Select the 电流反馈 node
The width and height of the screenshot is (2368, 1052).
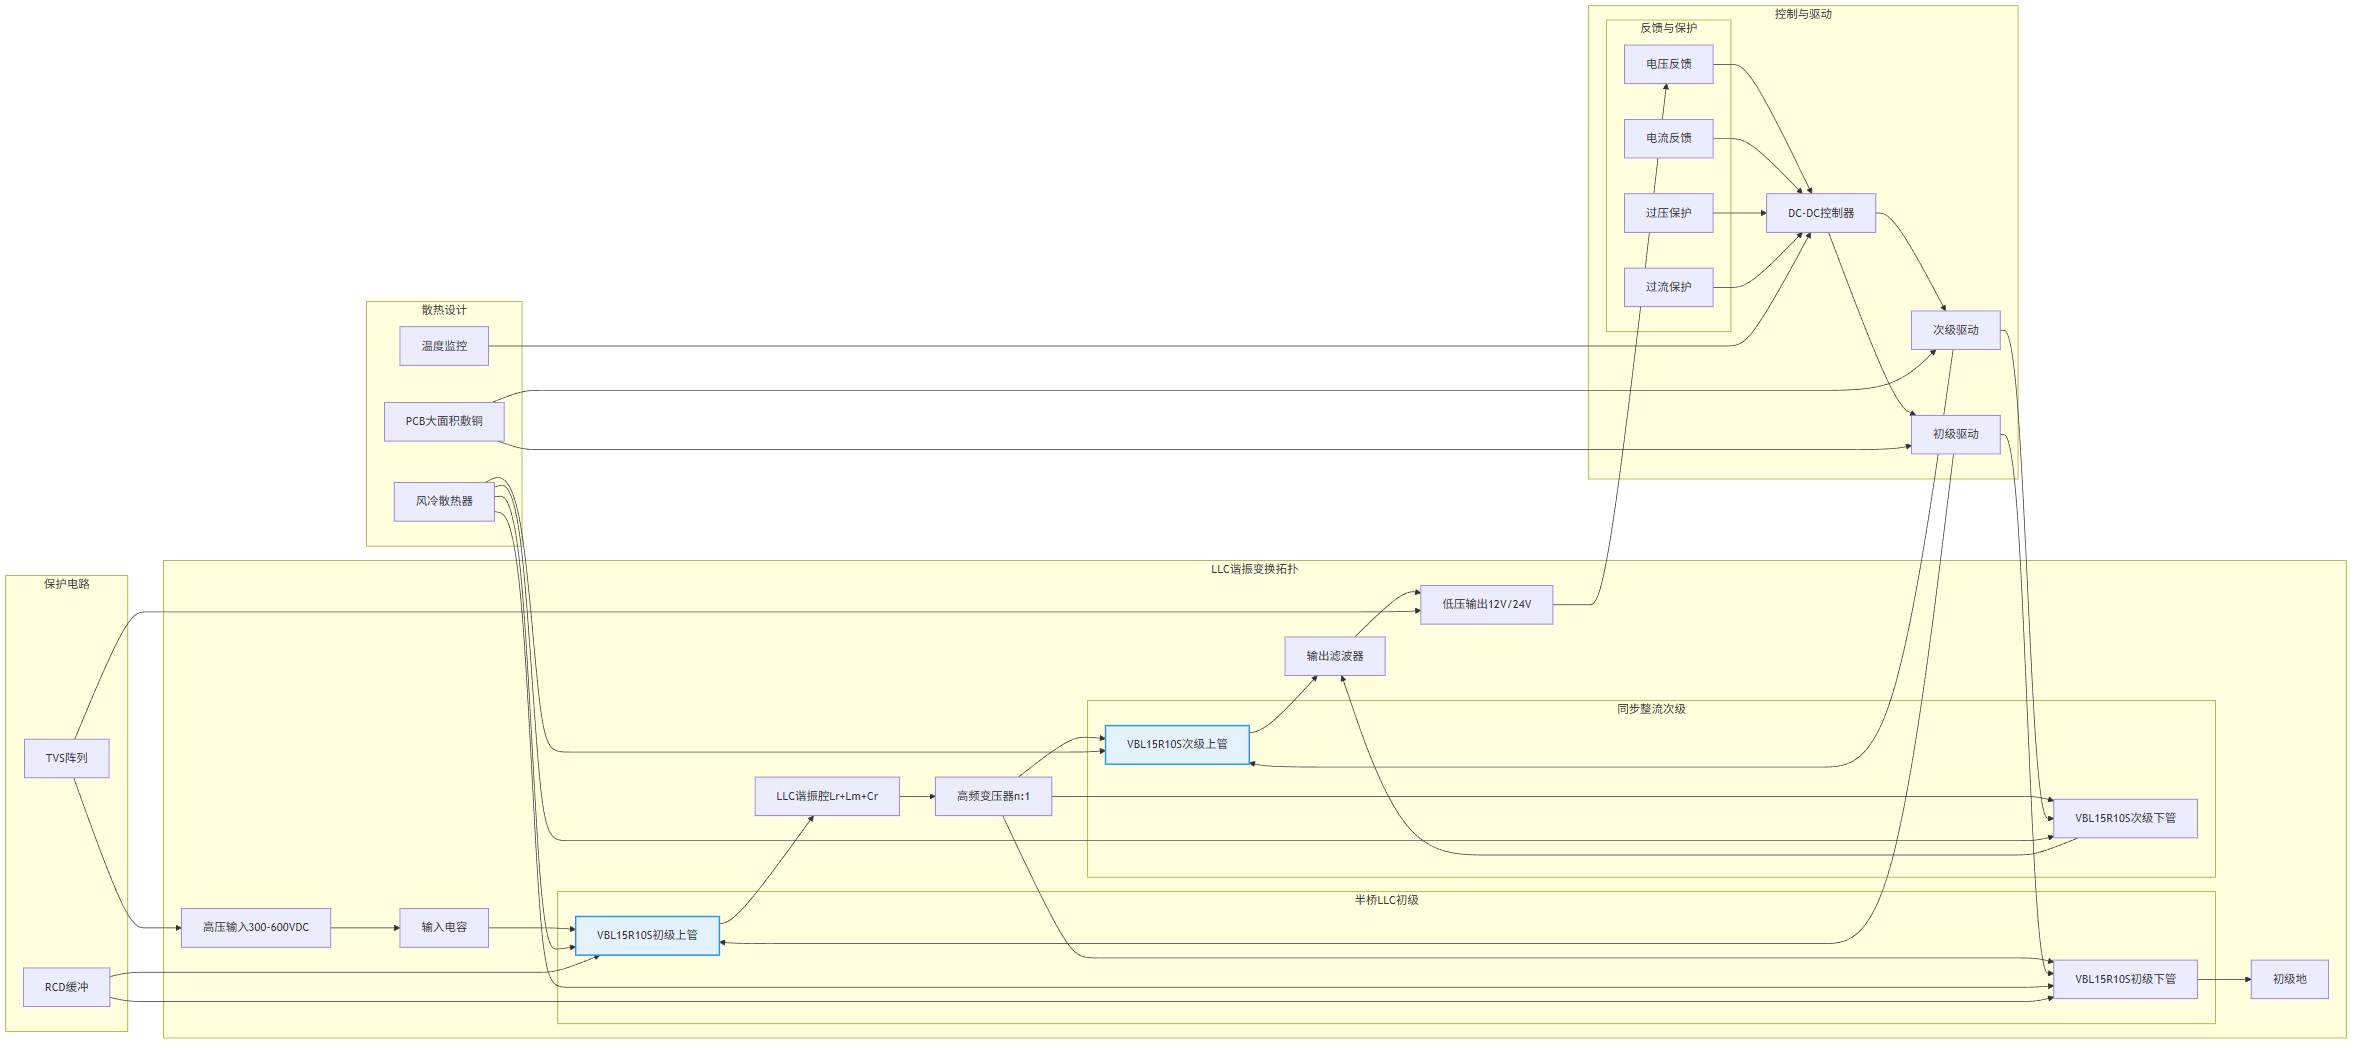[1668, 138]
